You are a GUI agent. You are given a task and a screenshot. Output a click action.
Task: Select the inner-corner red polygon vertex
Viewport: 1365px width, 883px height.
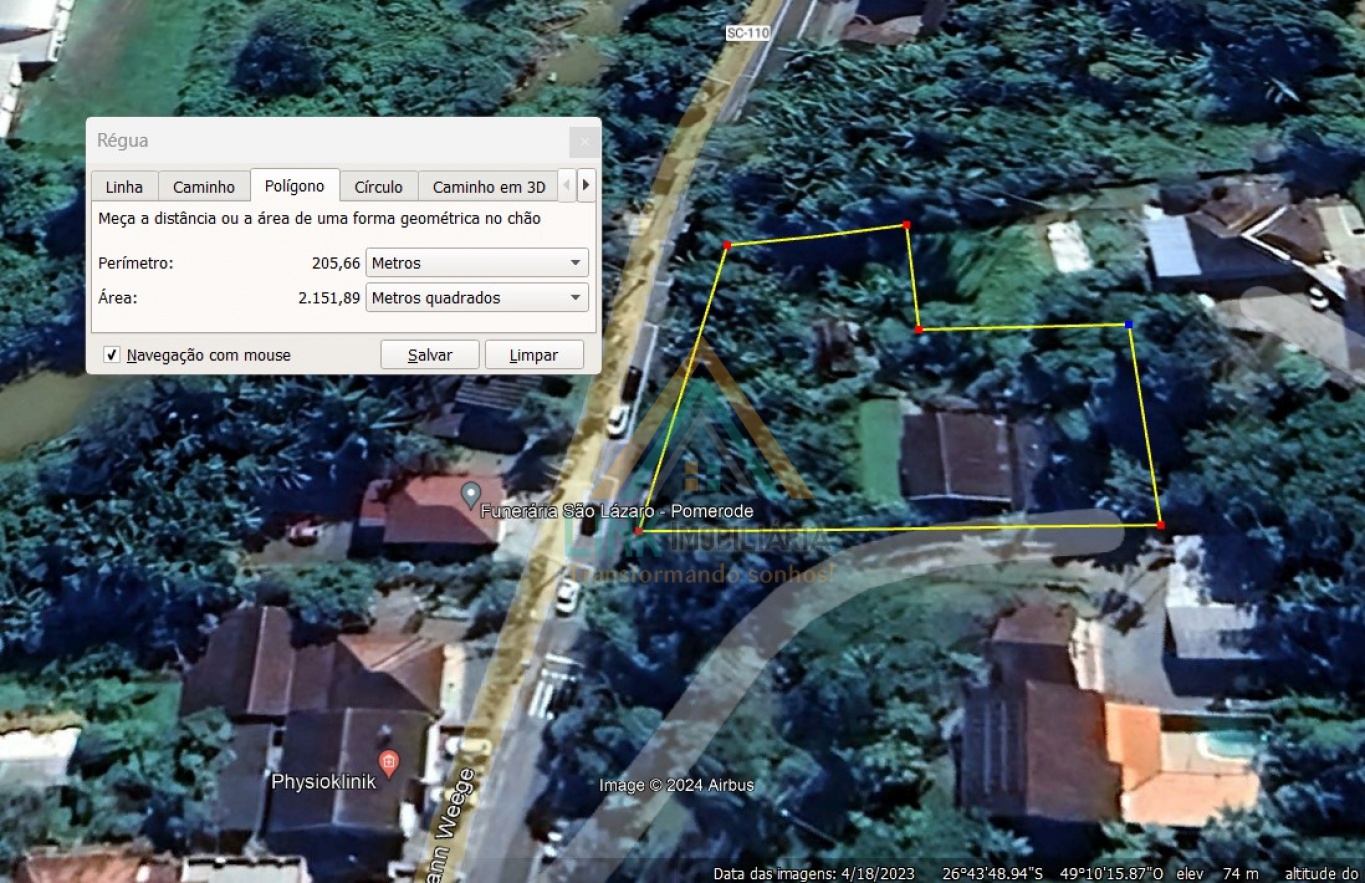[x=919, y=329]
